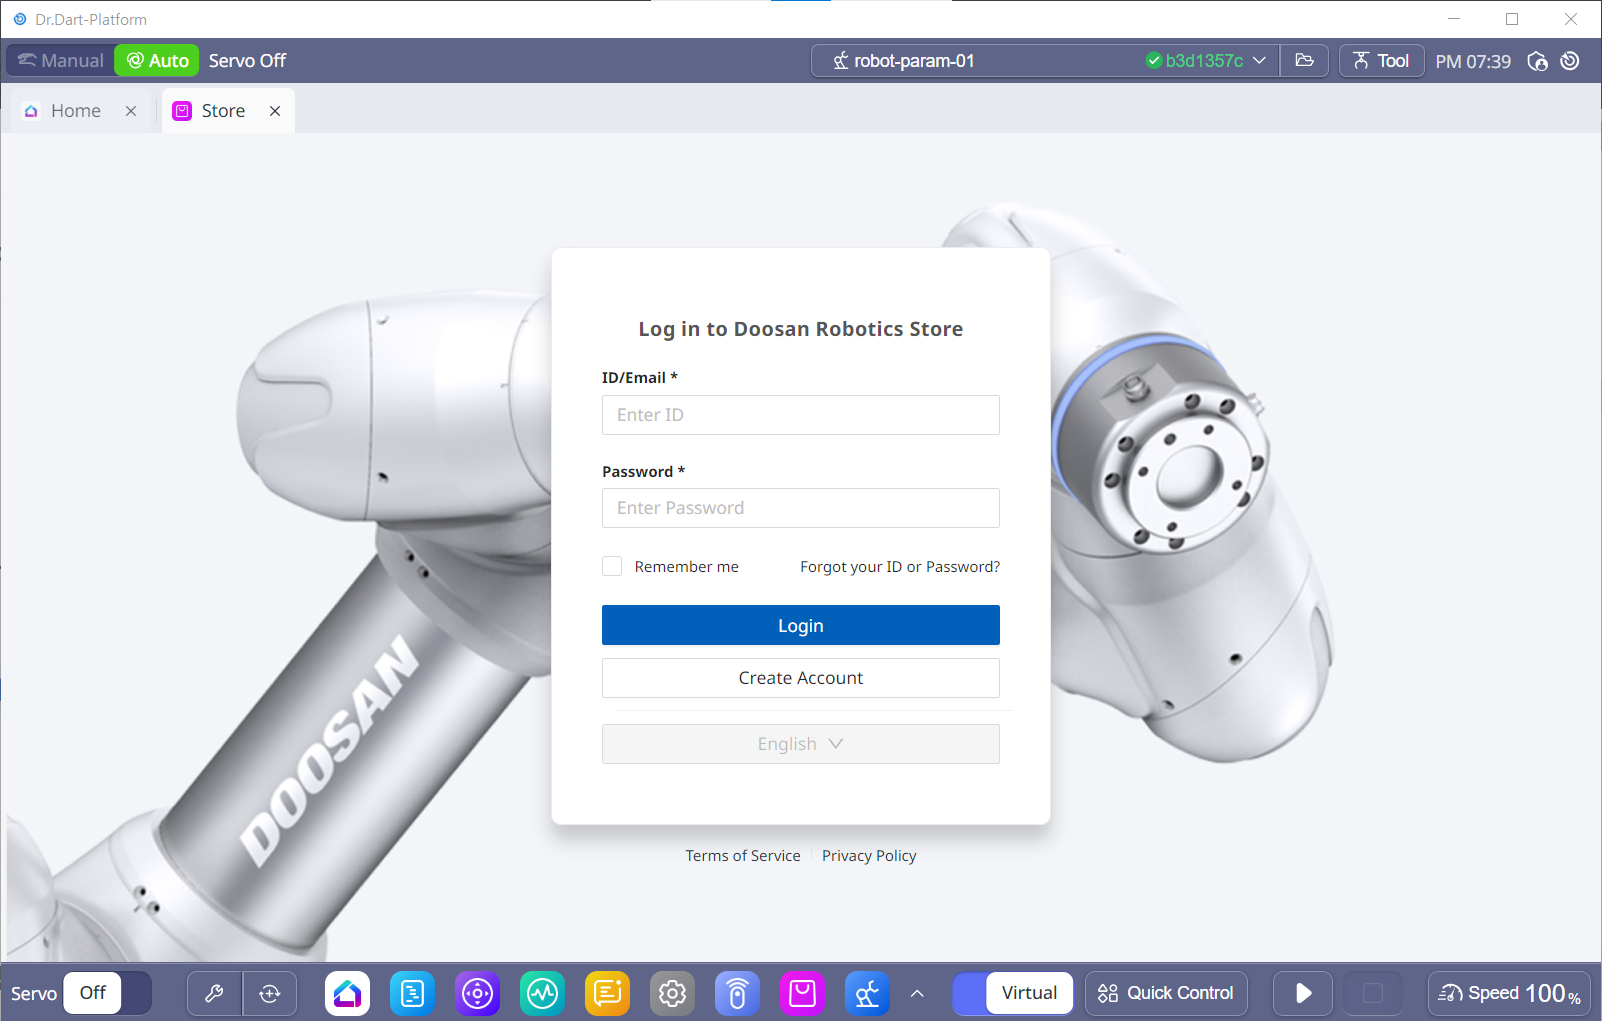
Task: Click Forgot your ID or Password link
Action: (899, 567)
